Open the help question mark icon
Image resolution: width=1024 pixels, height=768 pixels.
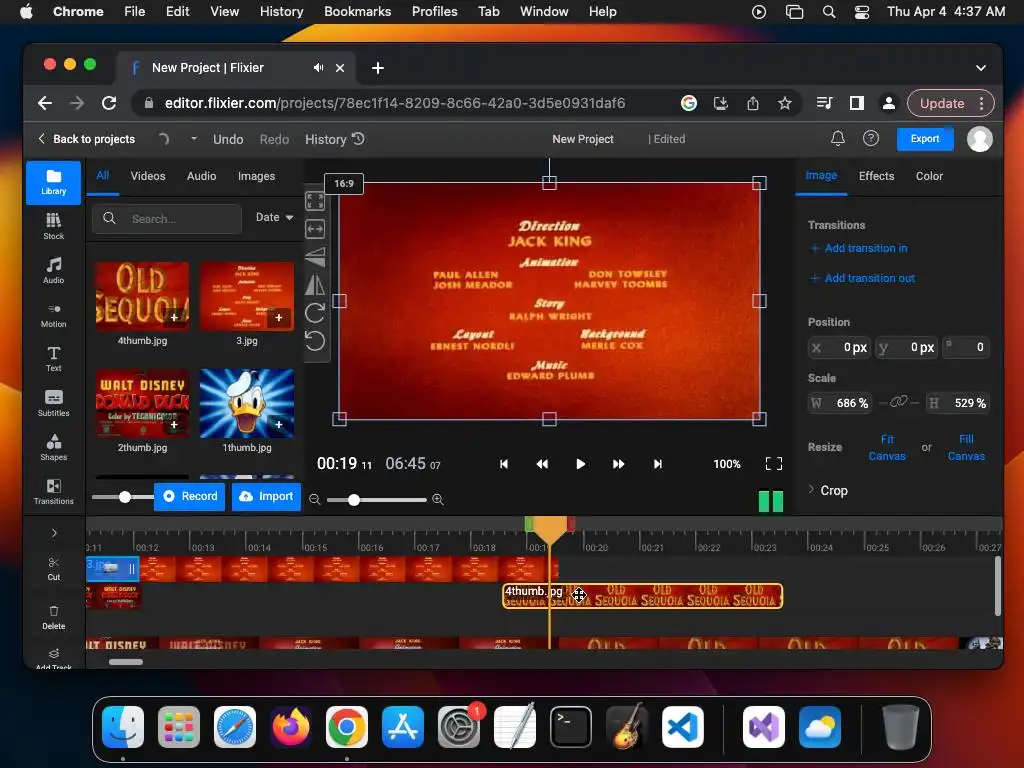tap(871, 138)
